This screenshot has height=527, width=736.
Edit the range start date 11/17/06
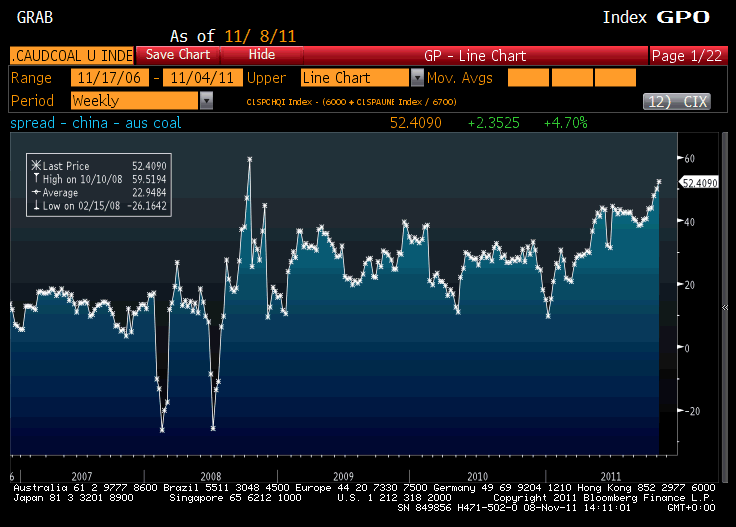[109, 78]
